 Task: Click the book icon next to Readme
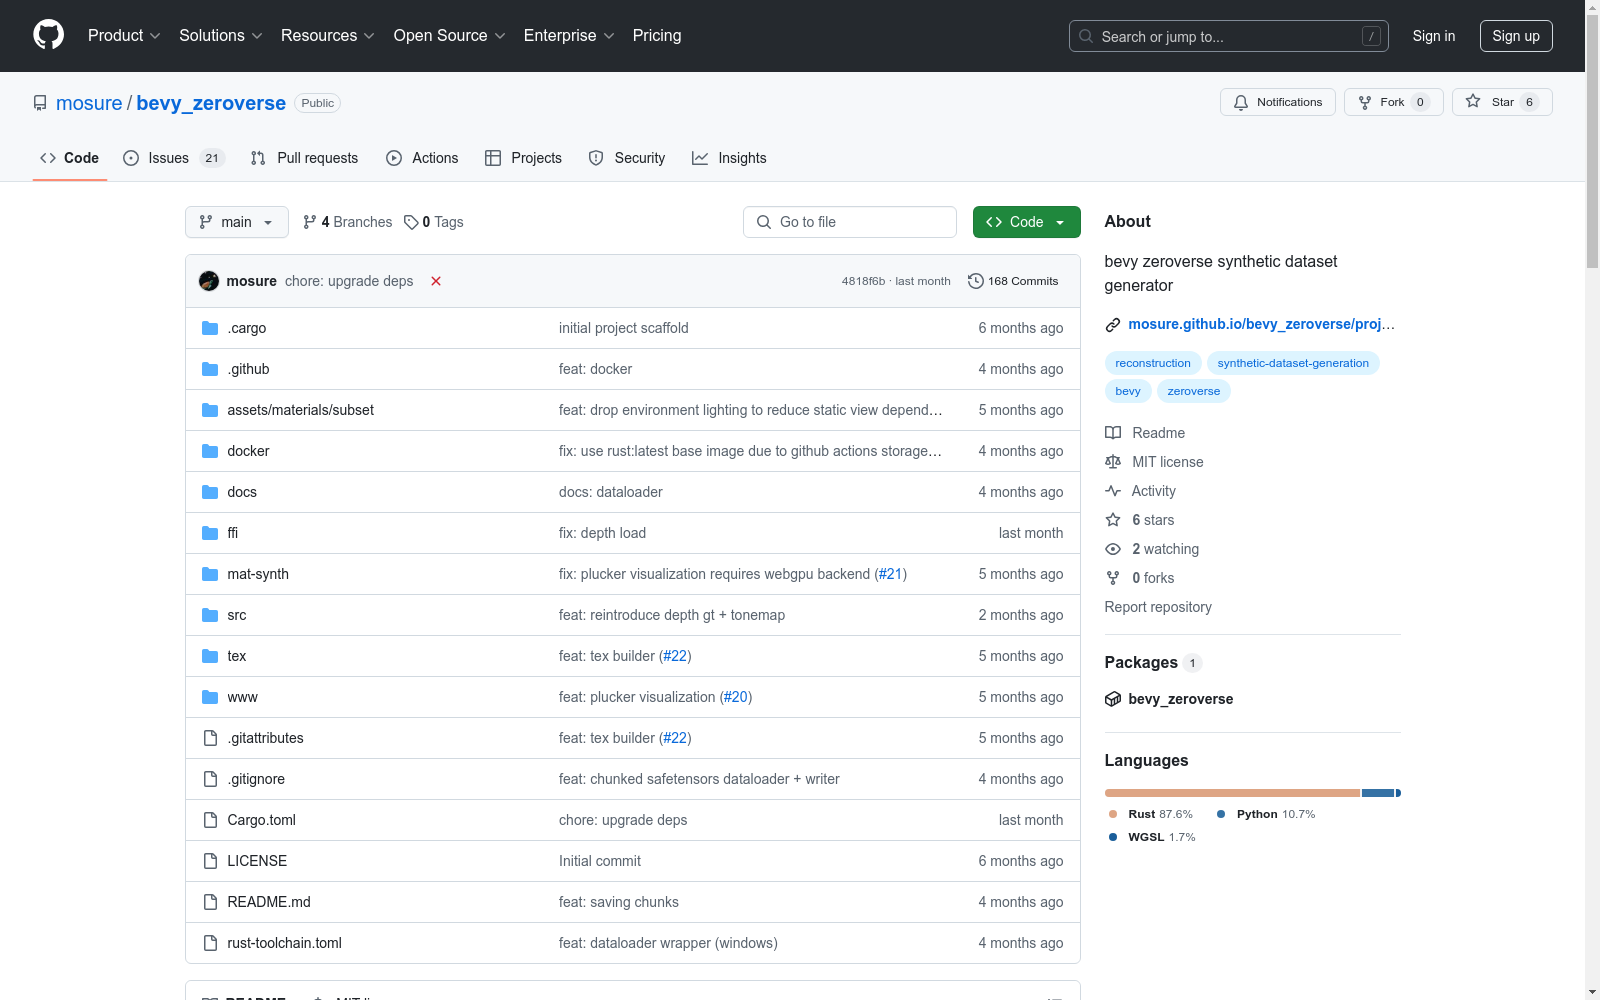pyautogui.click(x=1113, y=433)
